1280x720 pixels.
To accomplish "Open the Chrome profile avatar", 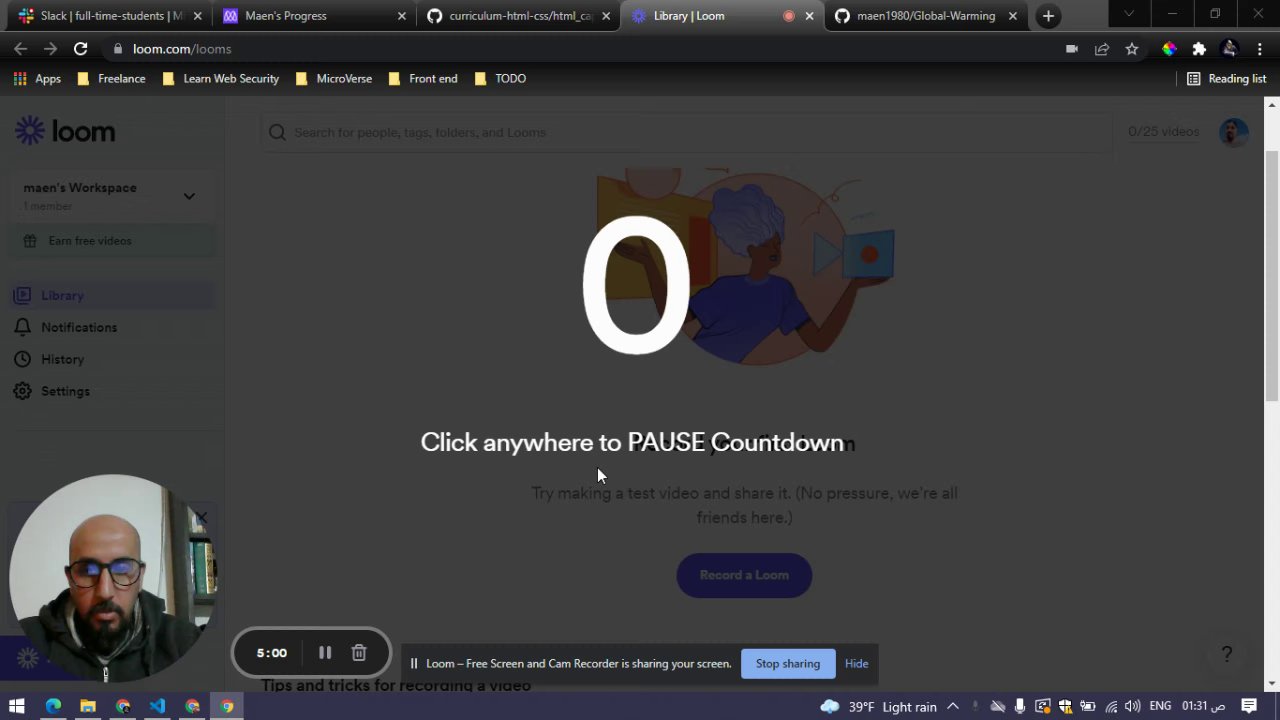I will tap(1230, 49).
